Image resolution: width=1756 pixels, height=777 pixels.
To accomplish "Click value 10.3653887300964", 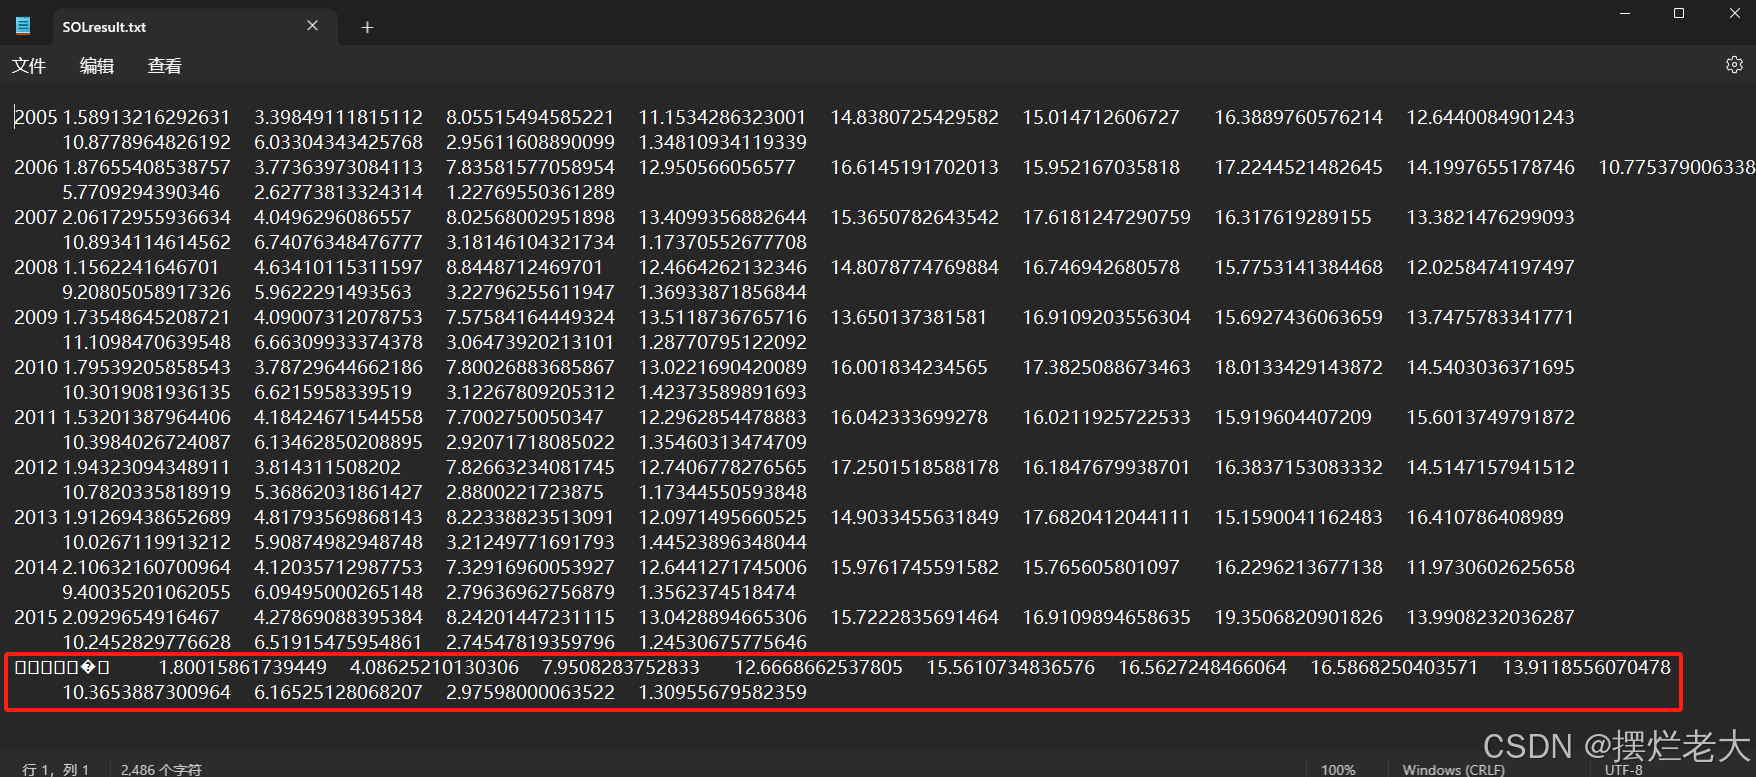I will coord(146,692).
